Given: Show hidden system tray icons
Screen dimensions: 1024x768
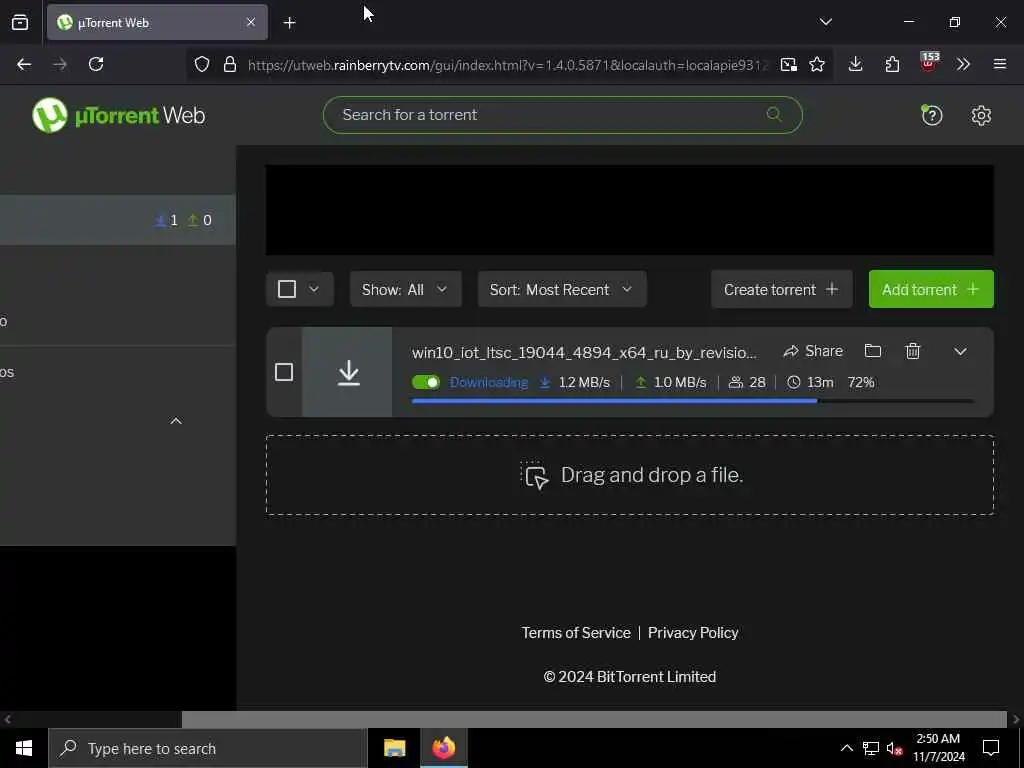Looking at the screenshot, I should (846, 748).
